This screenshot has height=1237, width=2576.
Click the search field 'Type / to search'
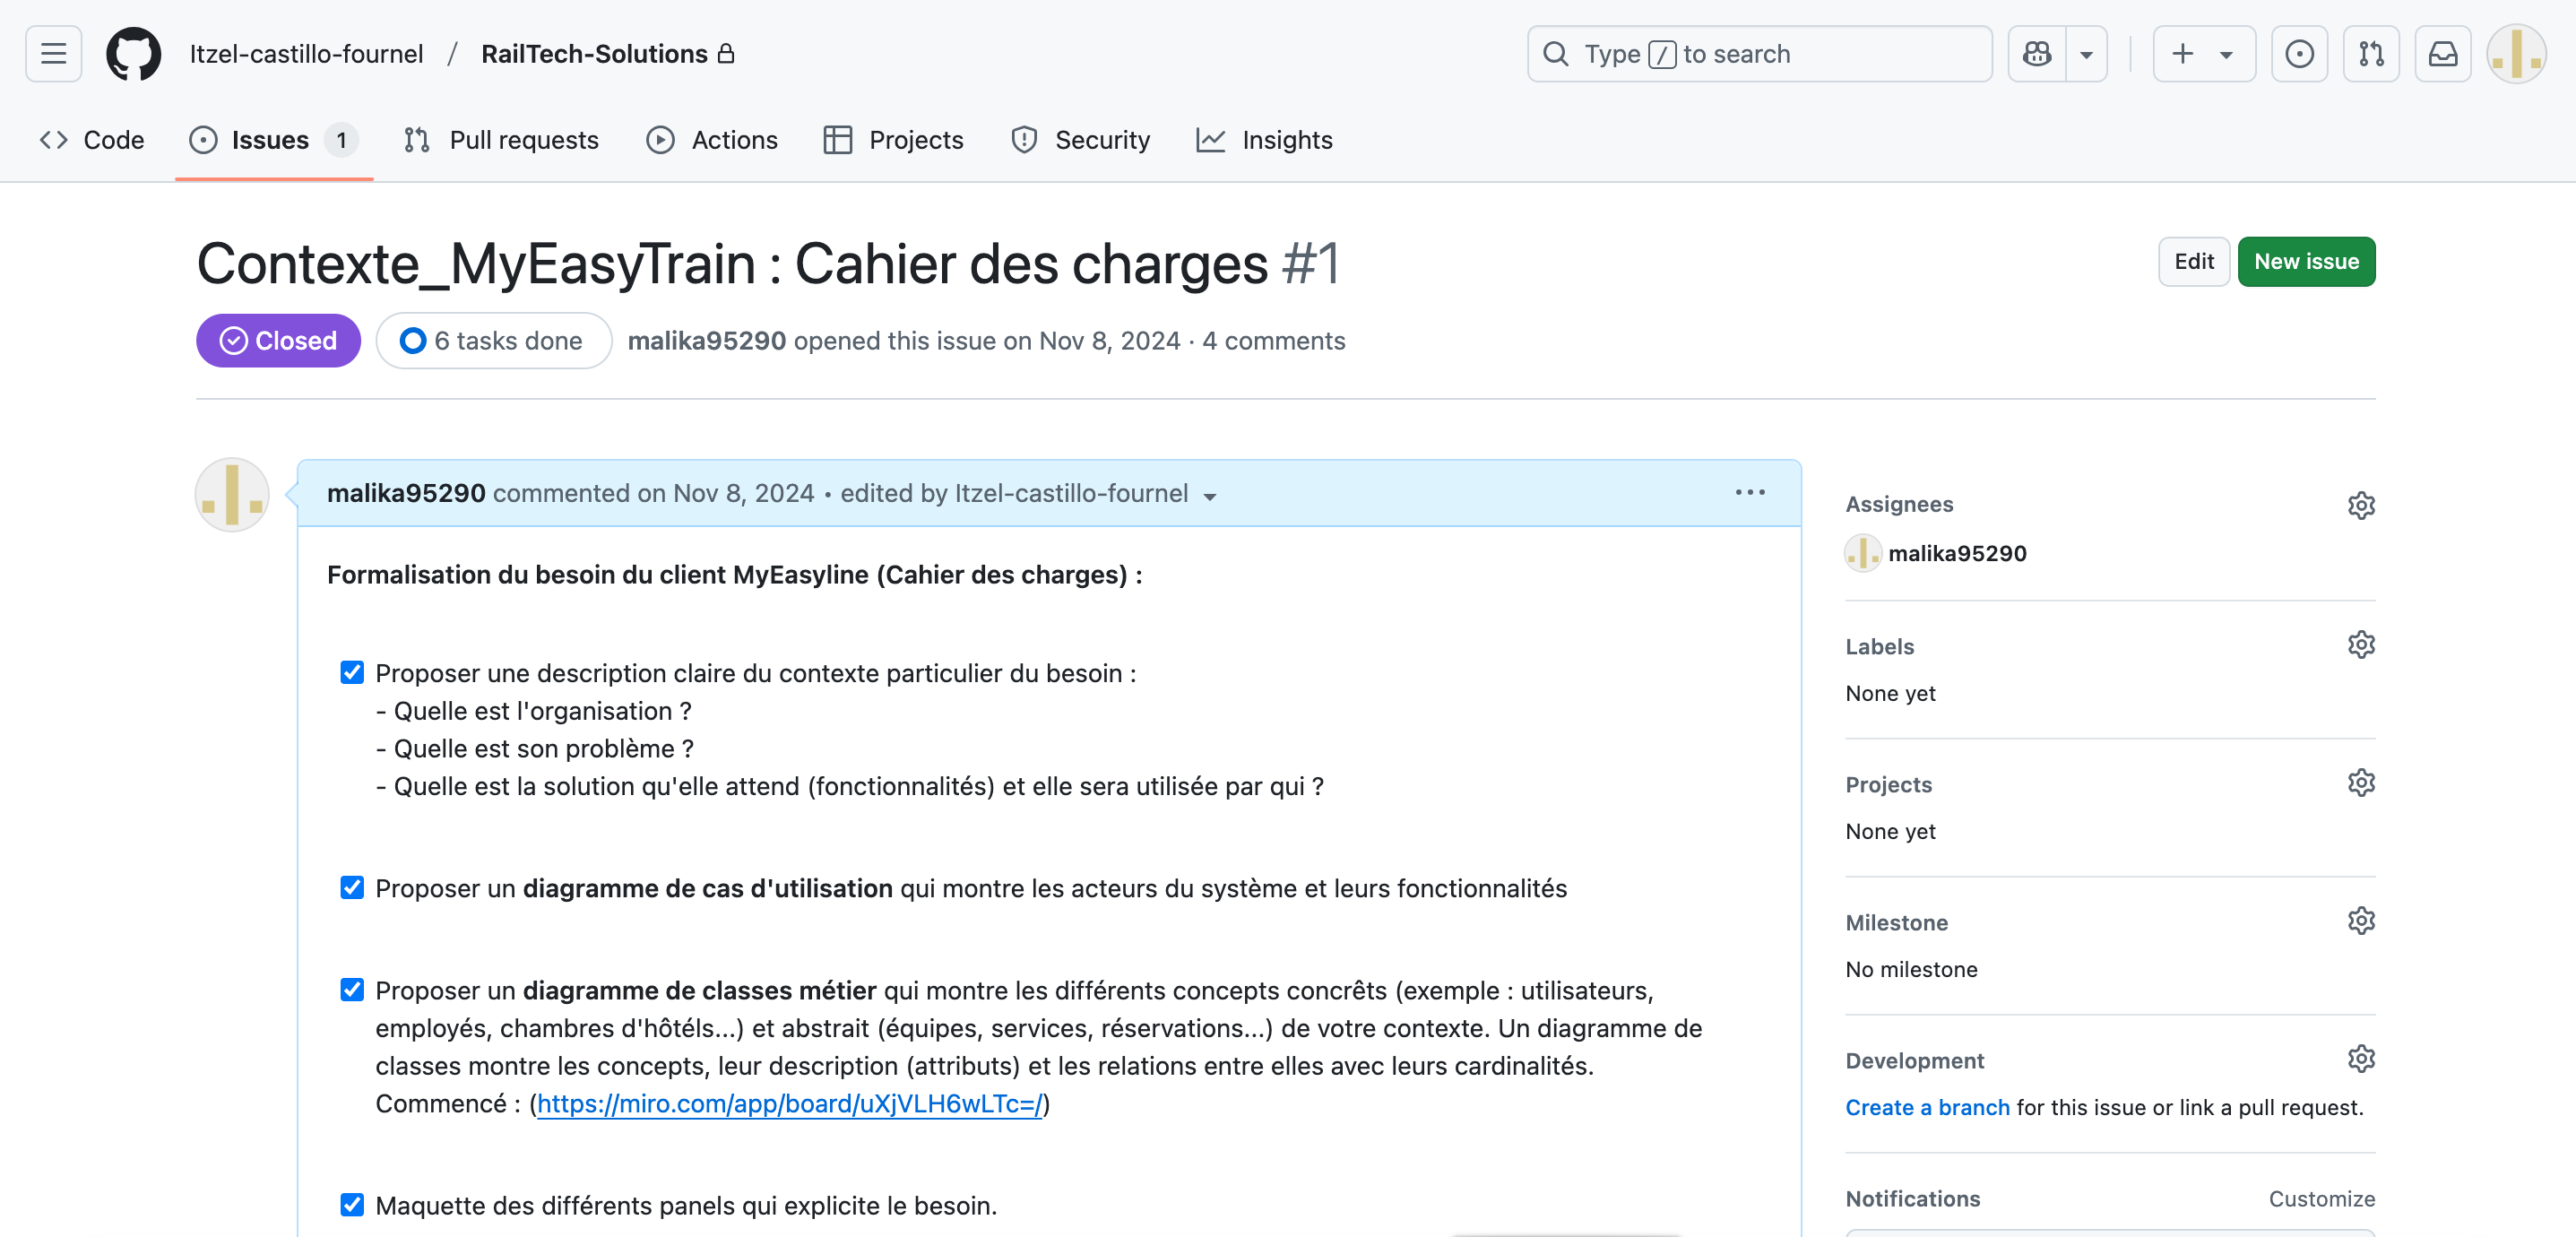point(1759,54)
